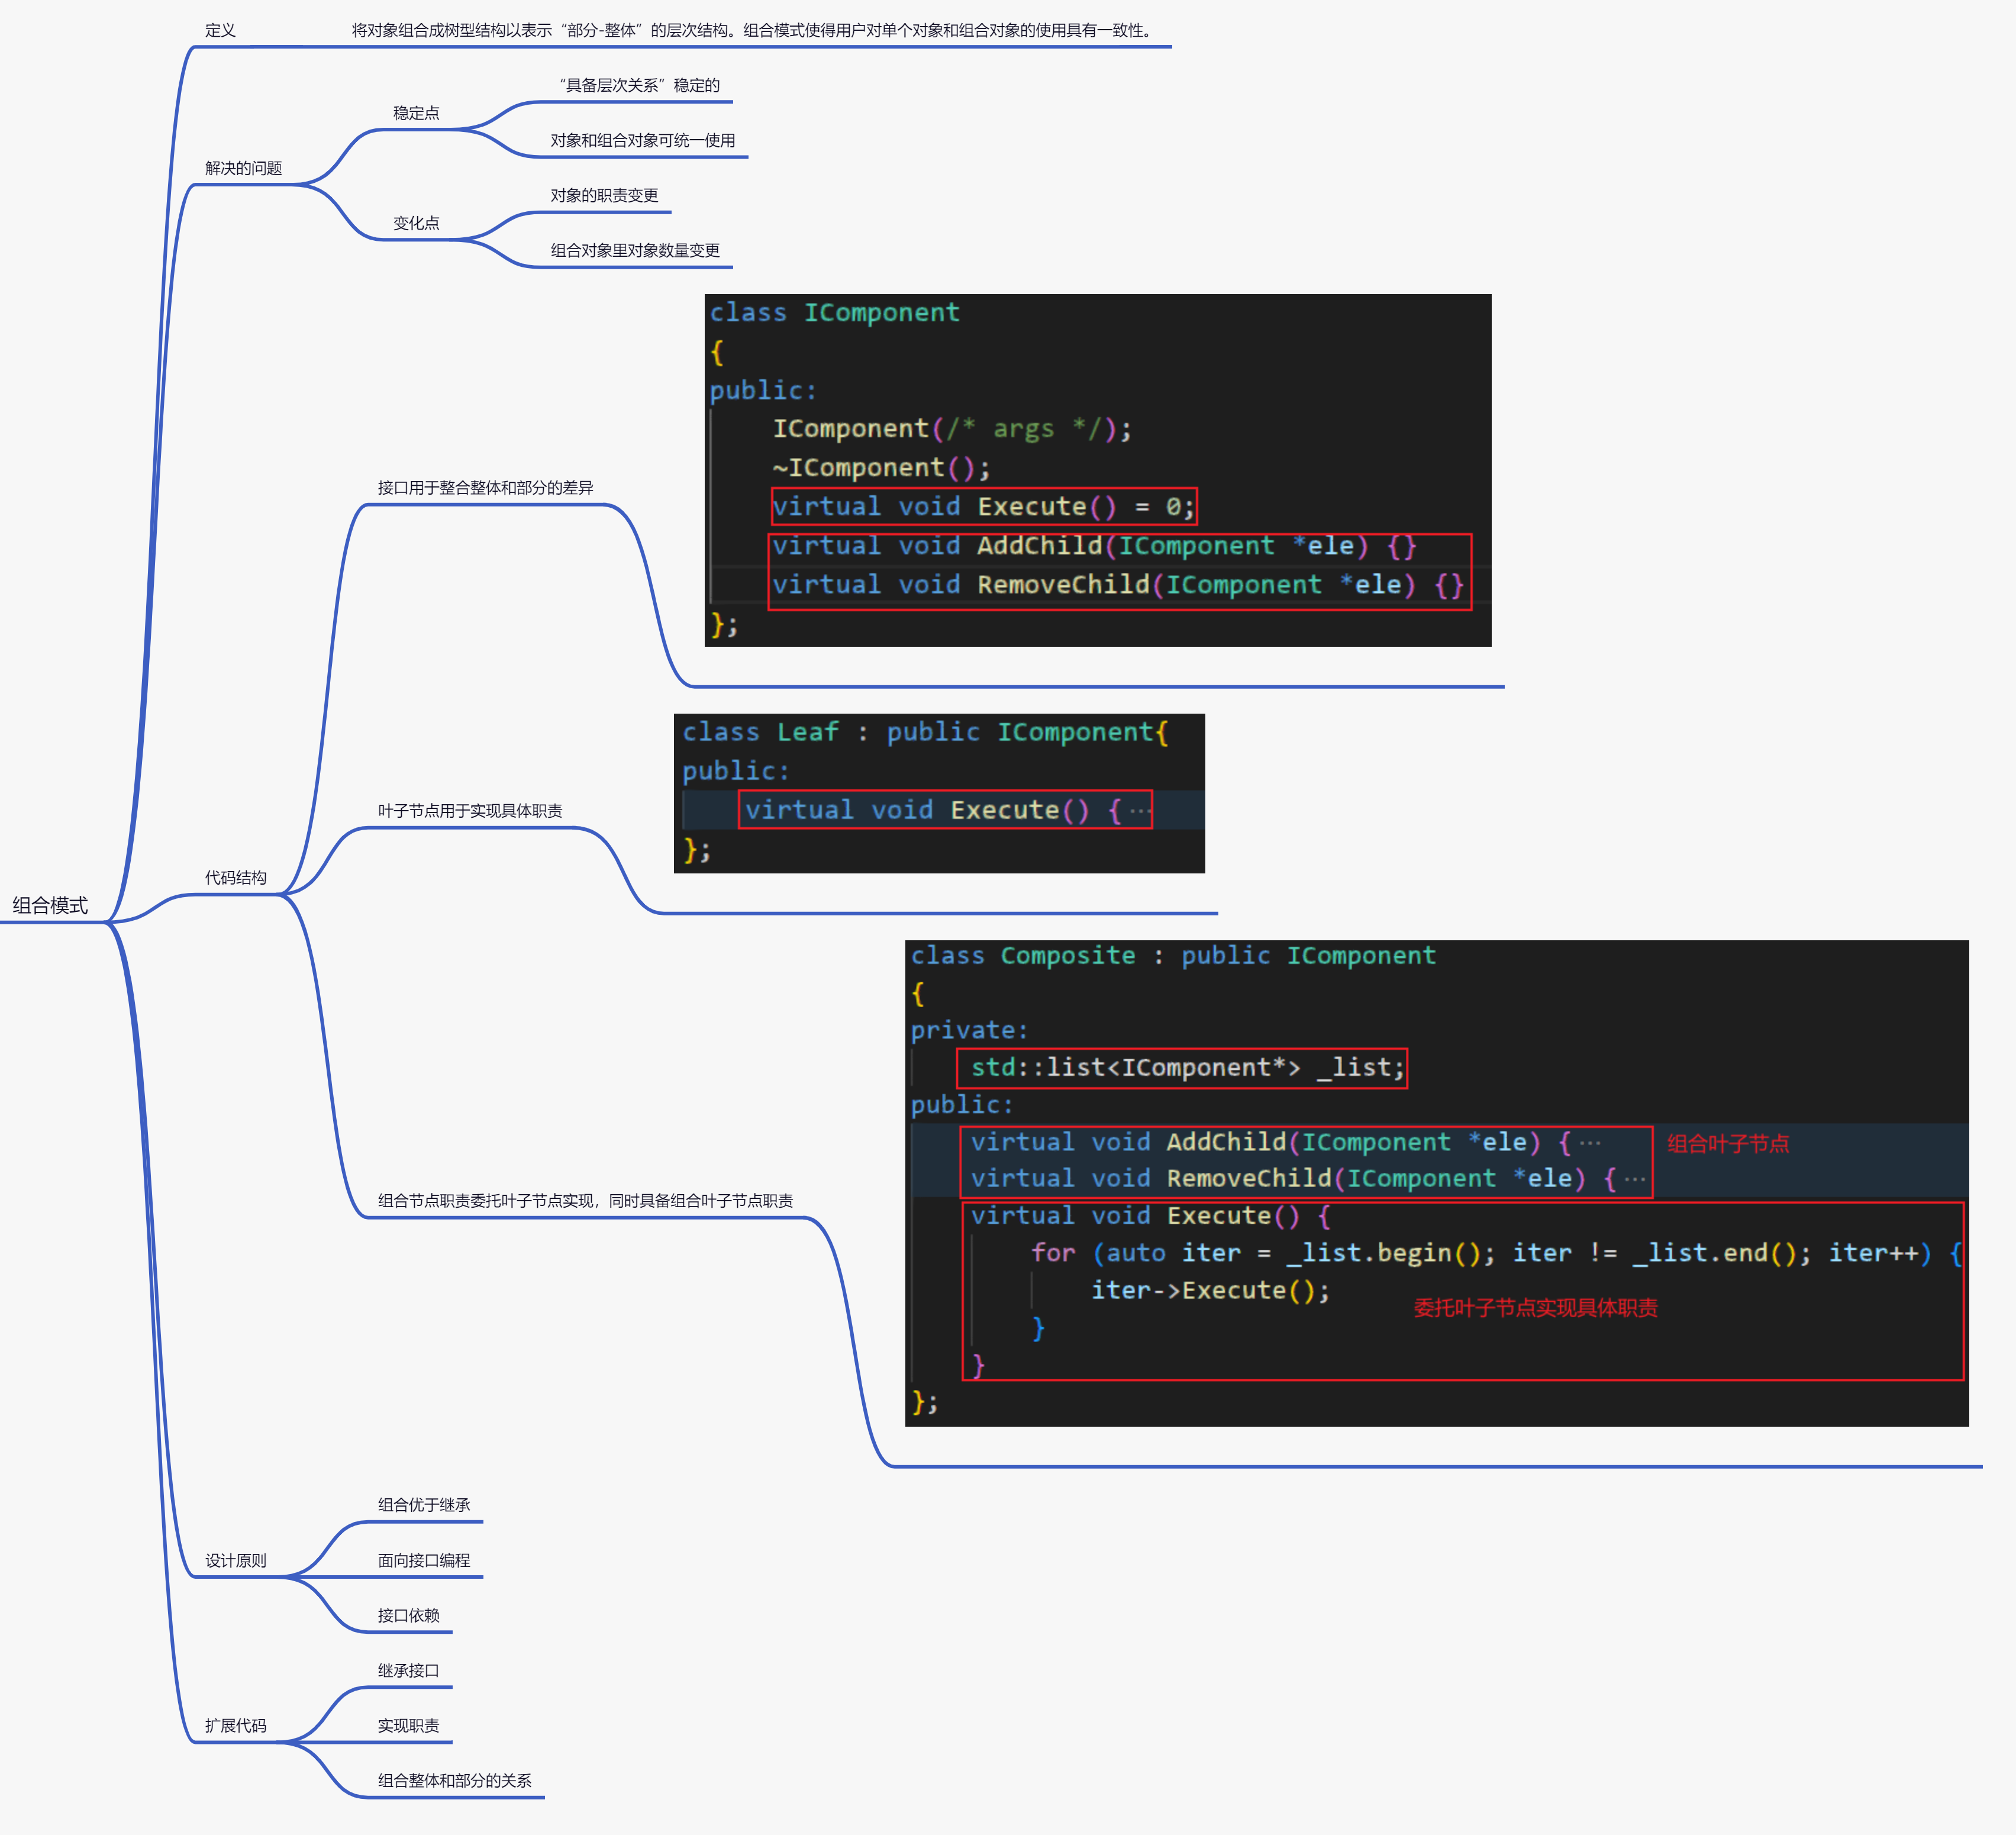Click the virtual void Execute() = 0 line

point(984,507)
